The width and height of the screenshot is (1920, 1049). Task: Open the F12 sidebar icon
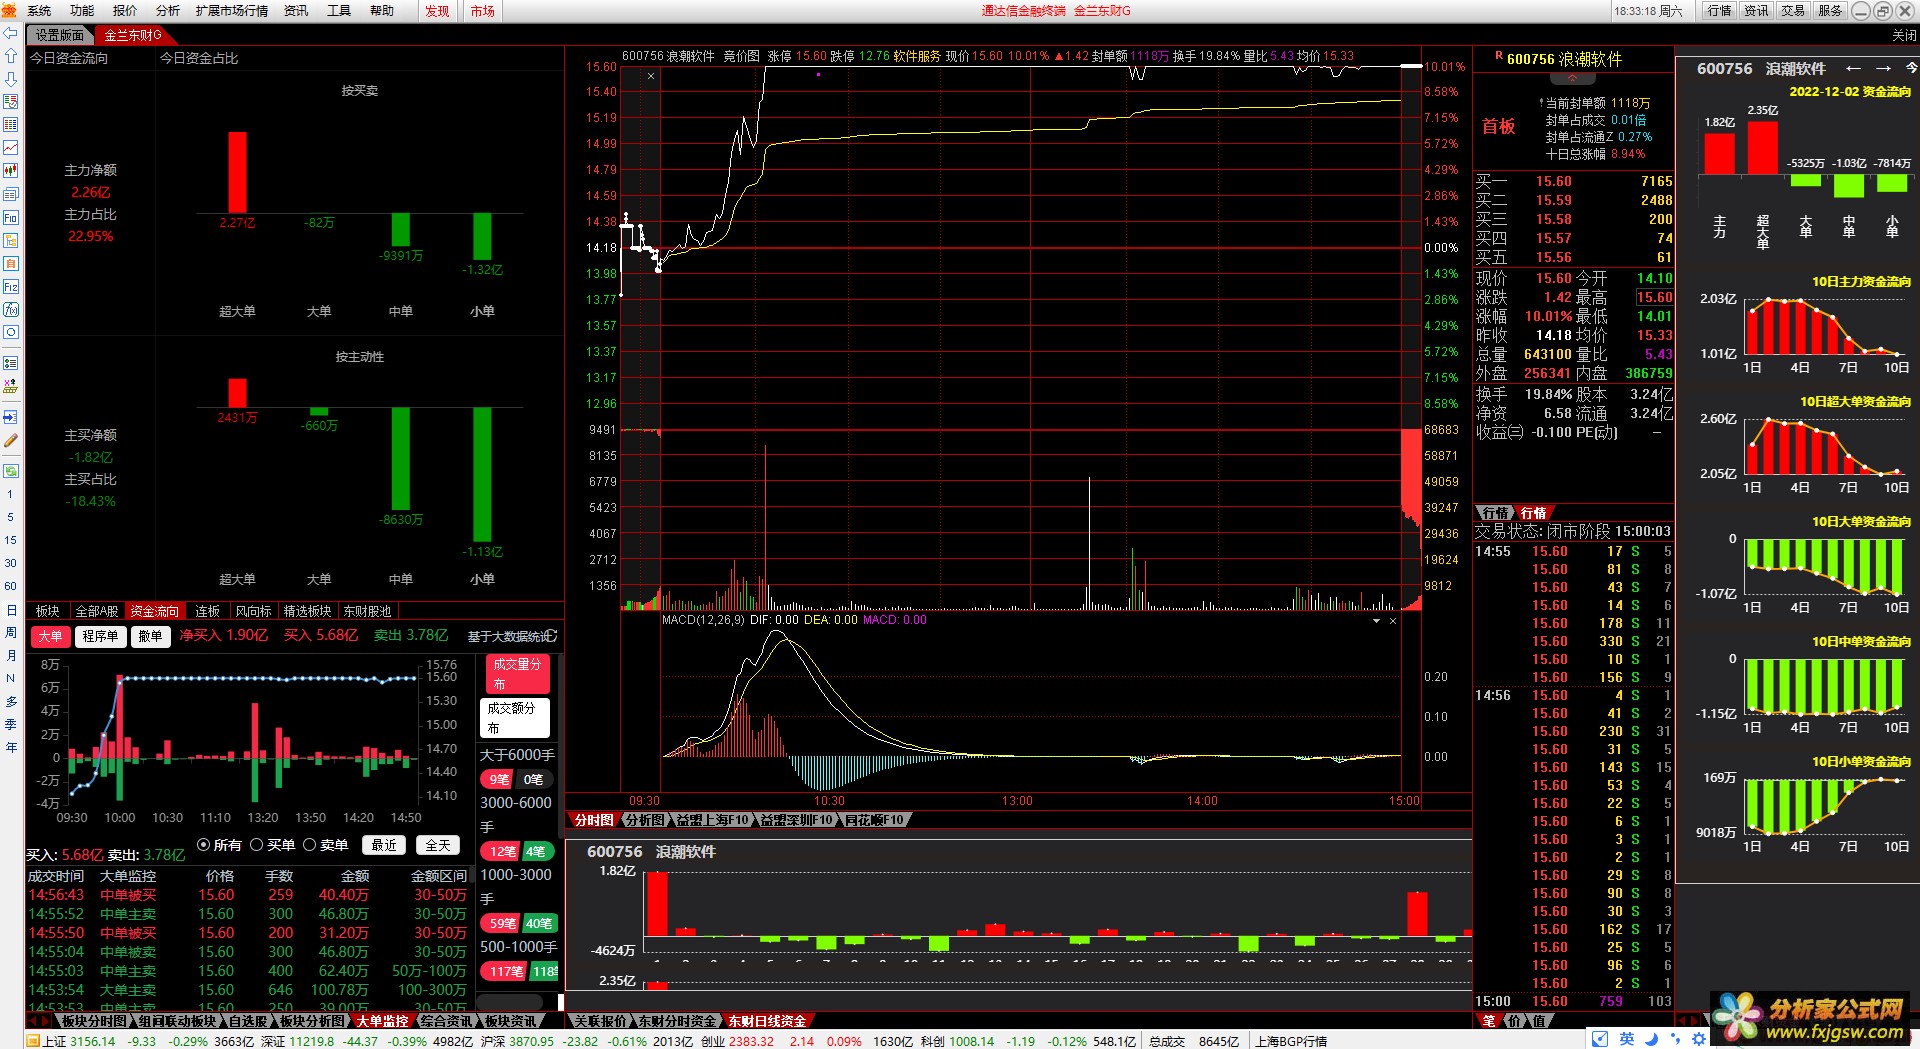coord(11,286)
